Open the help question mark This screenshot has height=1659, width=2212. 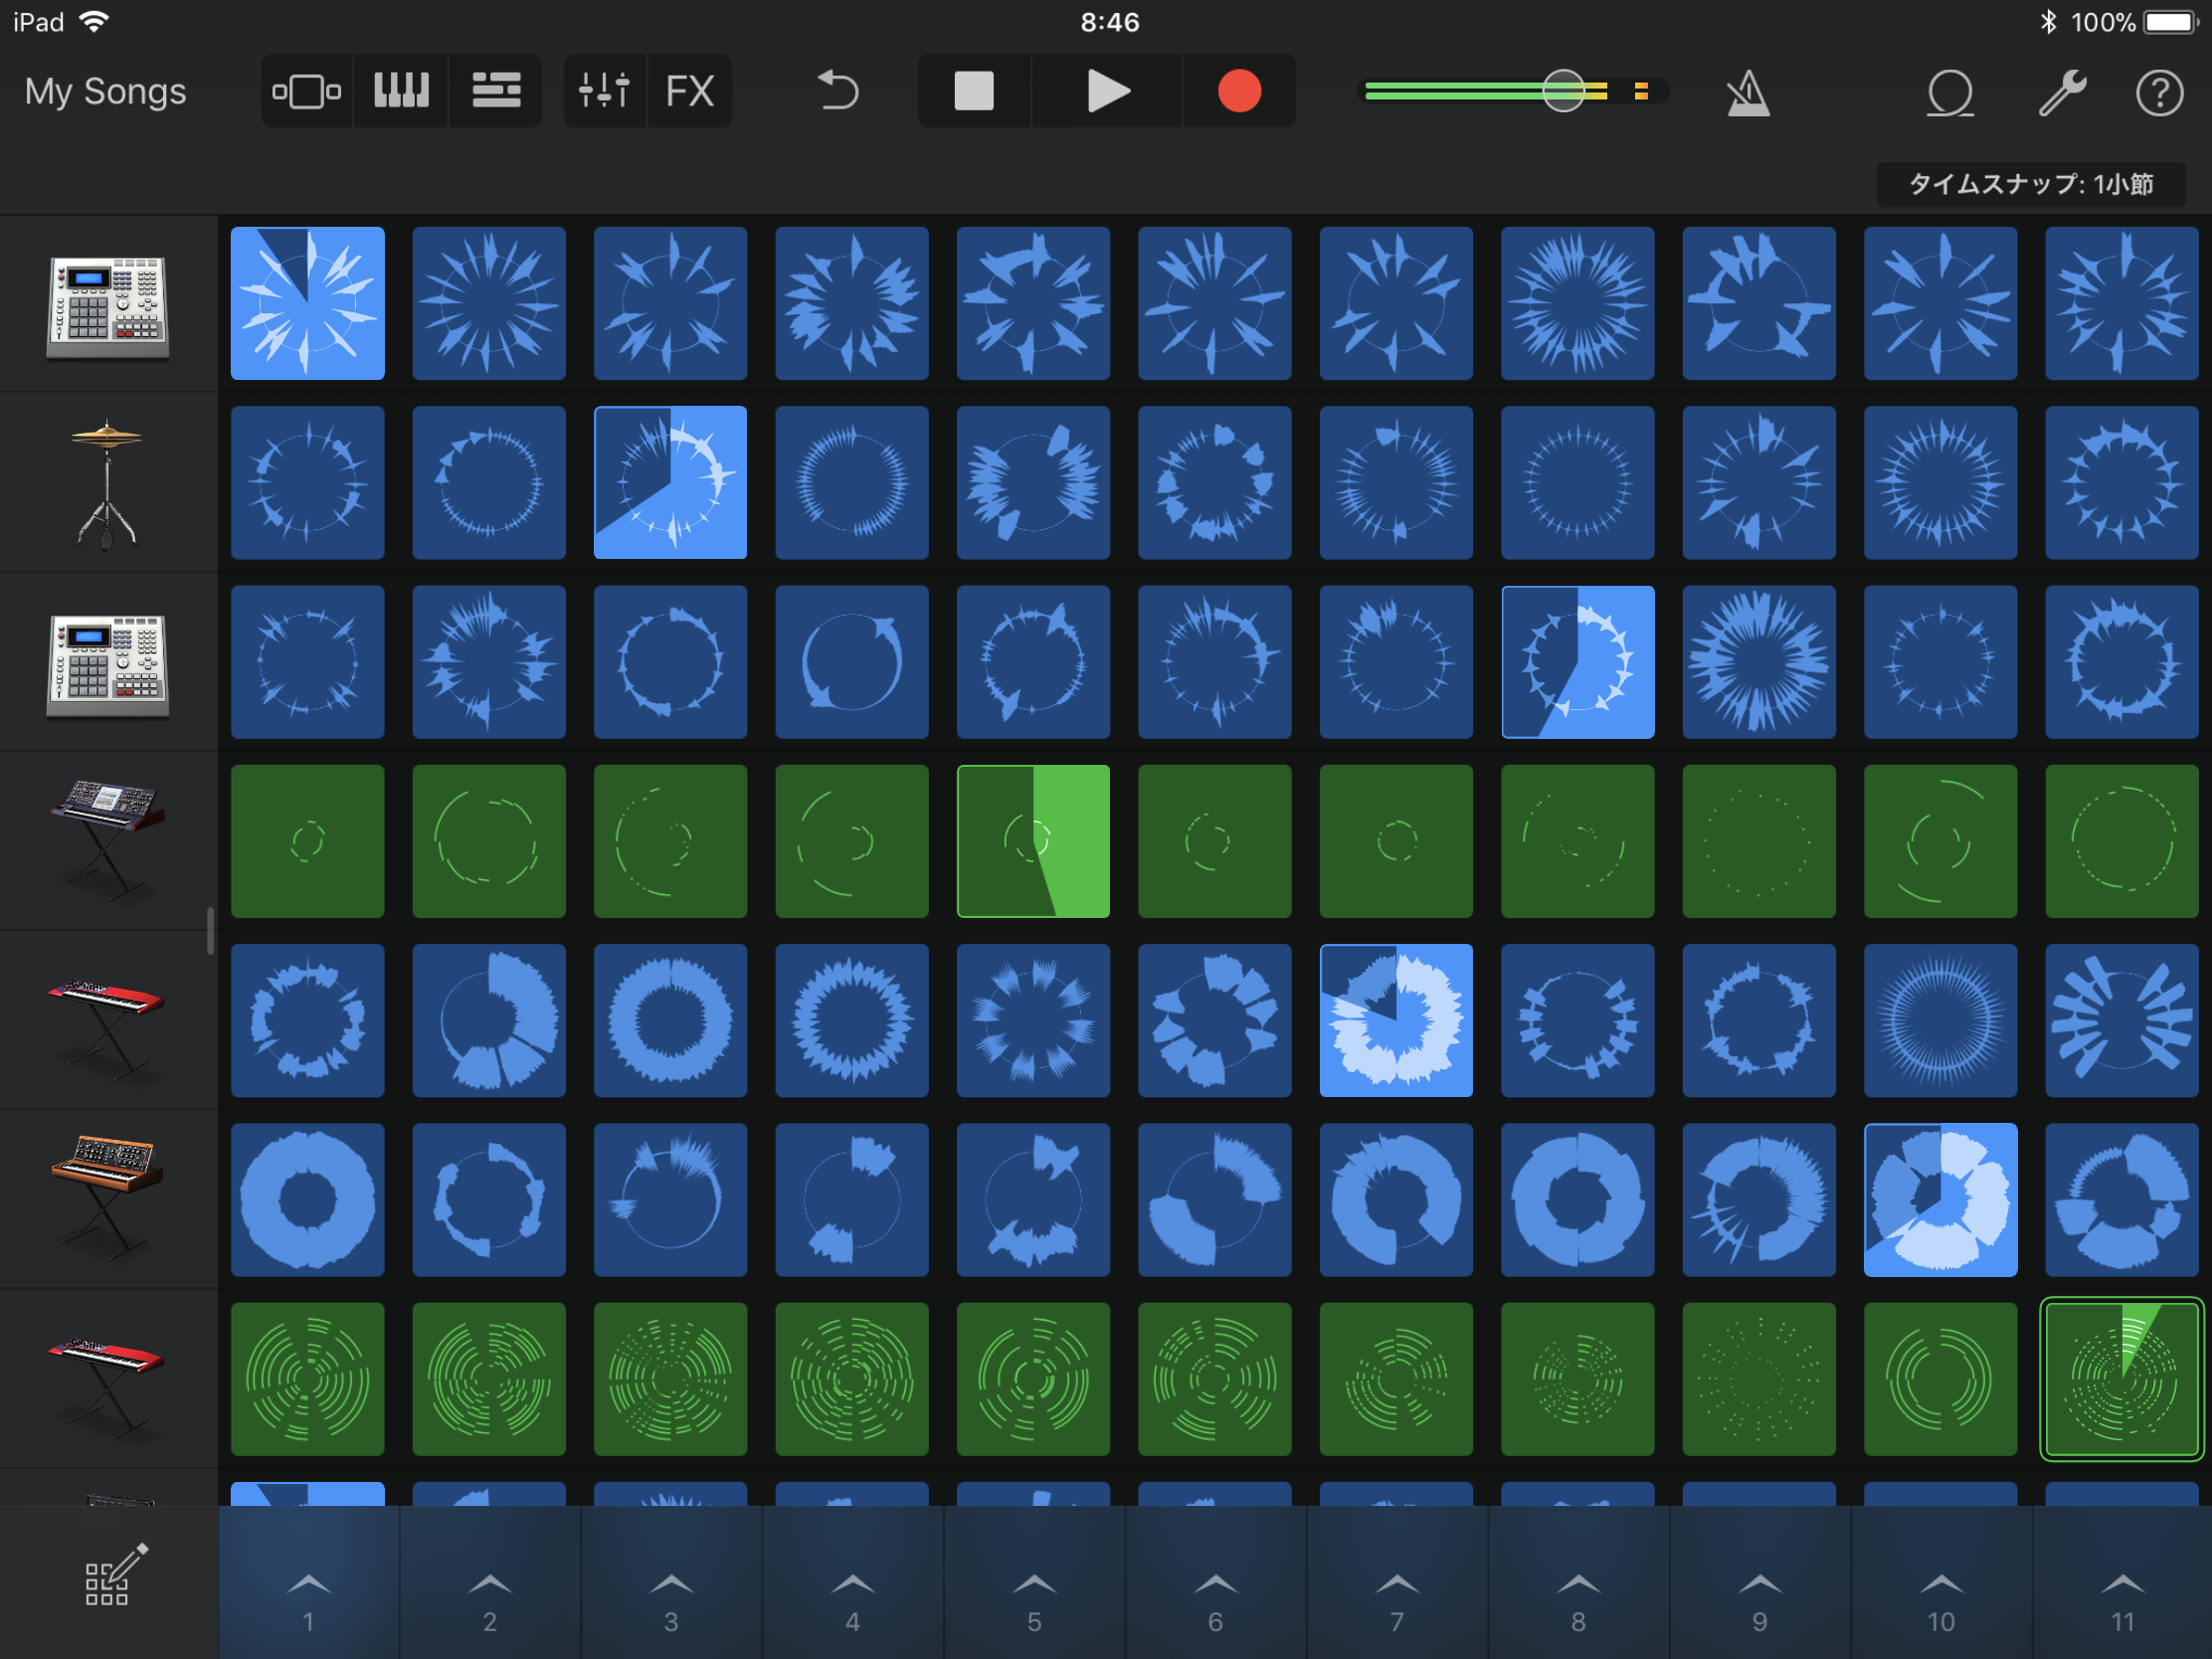click(2159, 93)
